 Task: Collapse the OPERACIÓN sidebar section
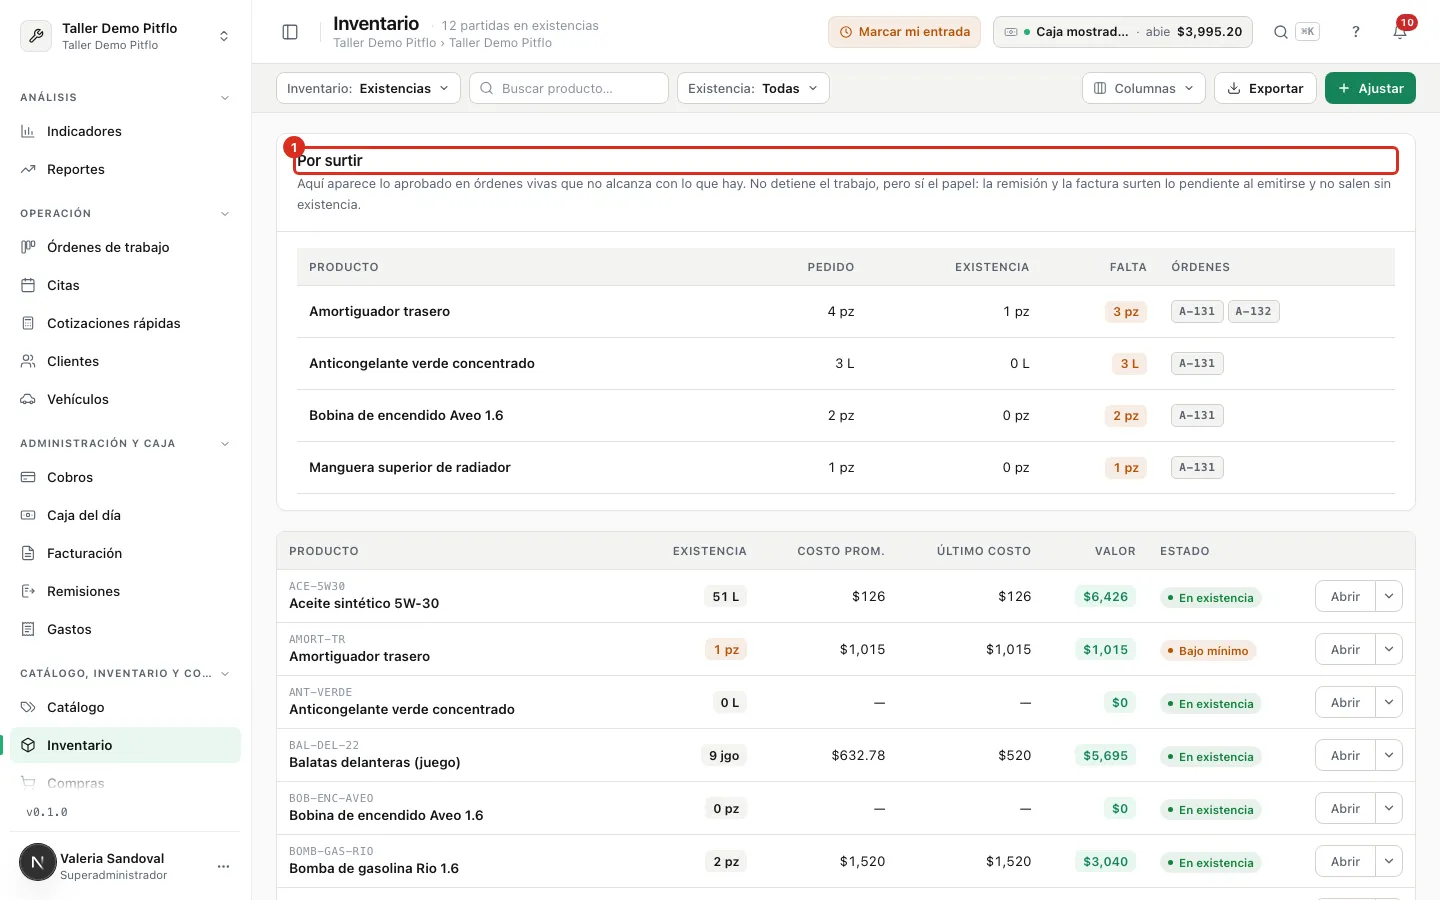(x=225, y=214)
